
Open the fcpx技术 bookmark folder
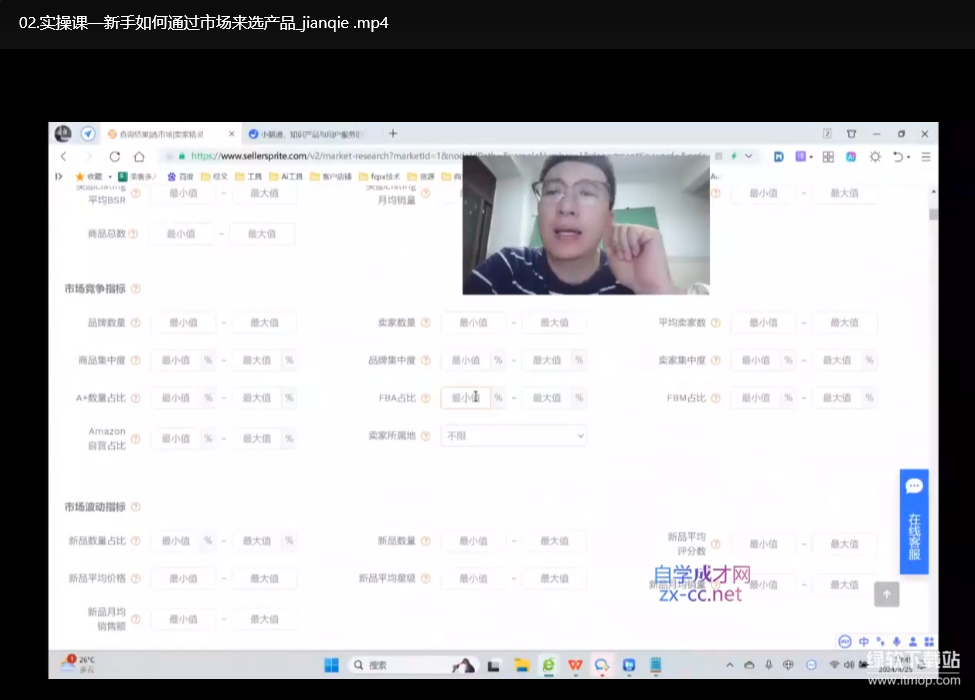(380, 177)
